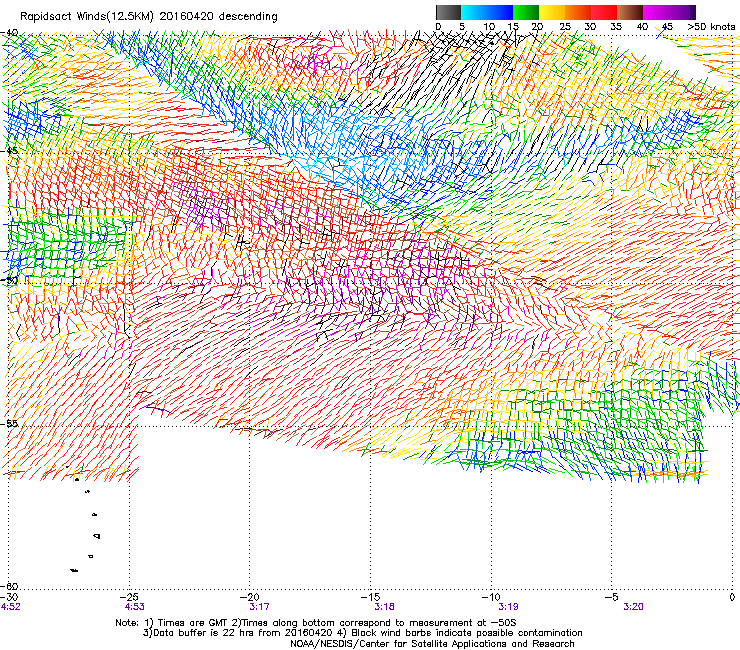
Task: Click the '4:52' time label
Action: 10,607
